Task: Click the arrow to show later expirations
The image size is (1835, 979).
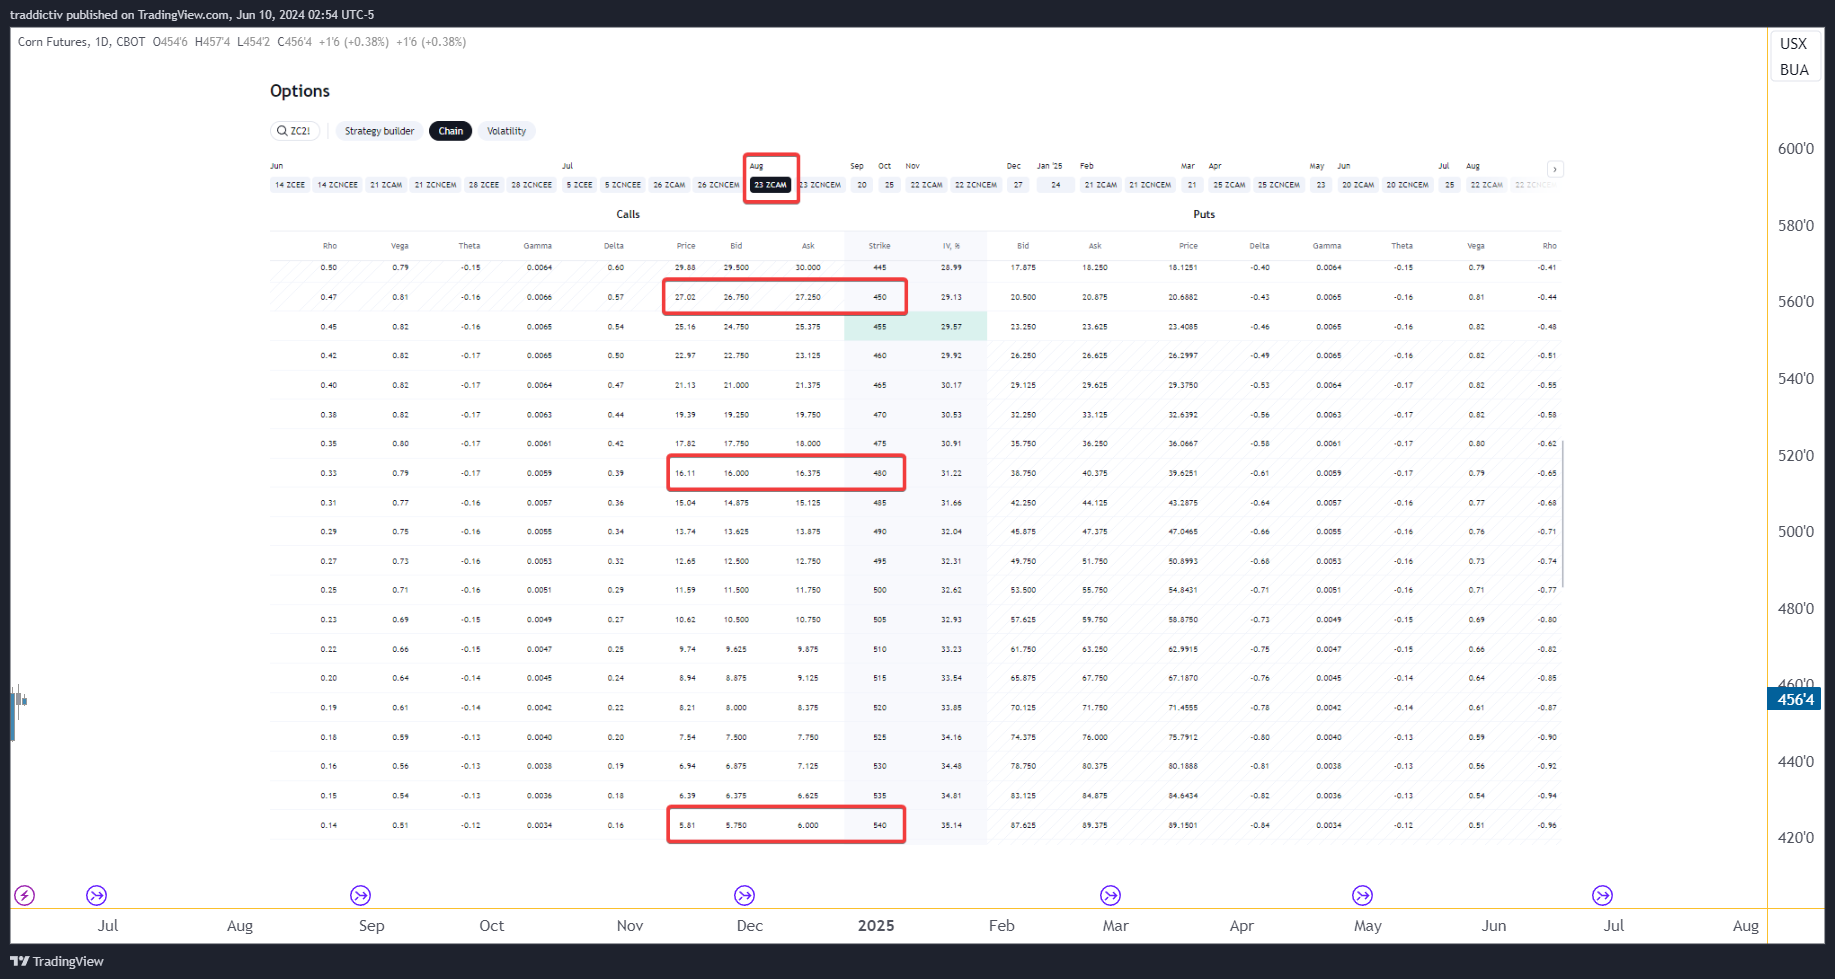Action: [1554, 169]
